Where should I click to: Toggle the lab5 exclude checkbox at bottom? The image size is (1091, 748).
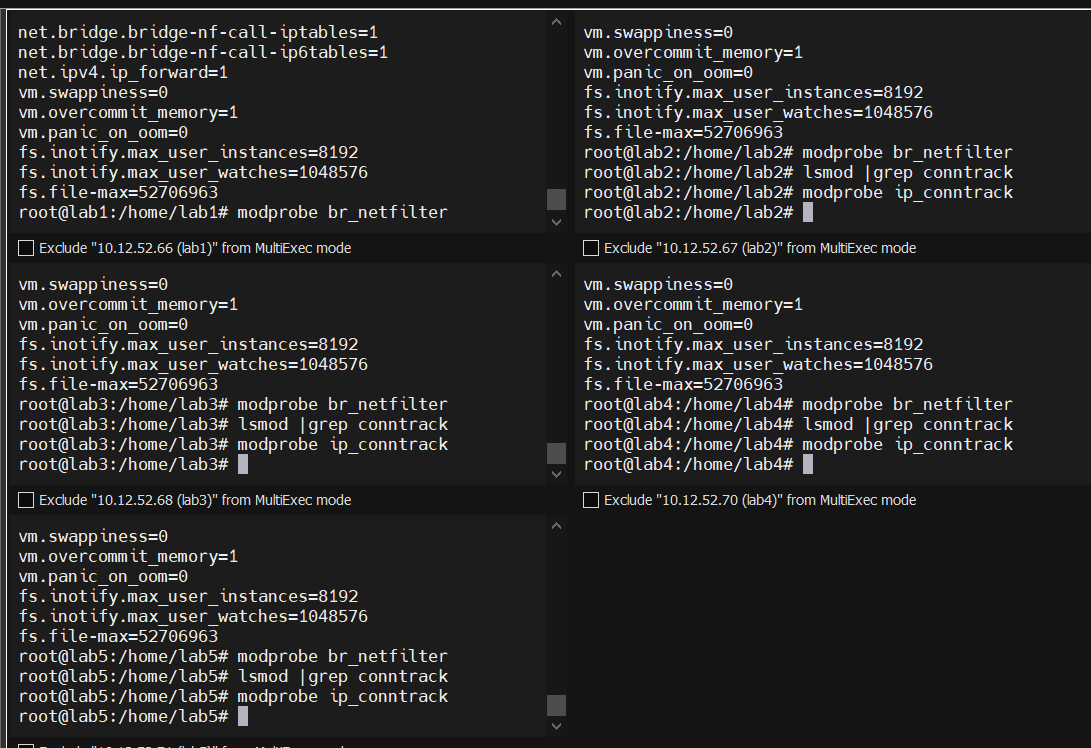[x=26, y=745]
